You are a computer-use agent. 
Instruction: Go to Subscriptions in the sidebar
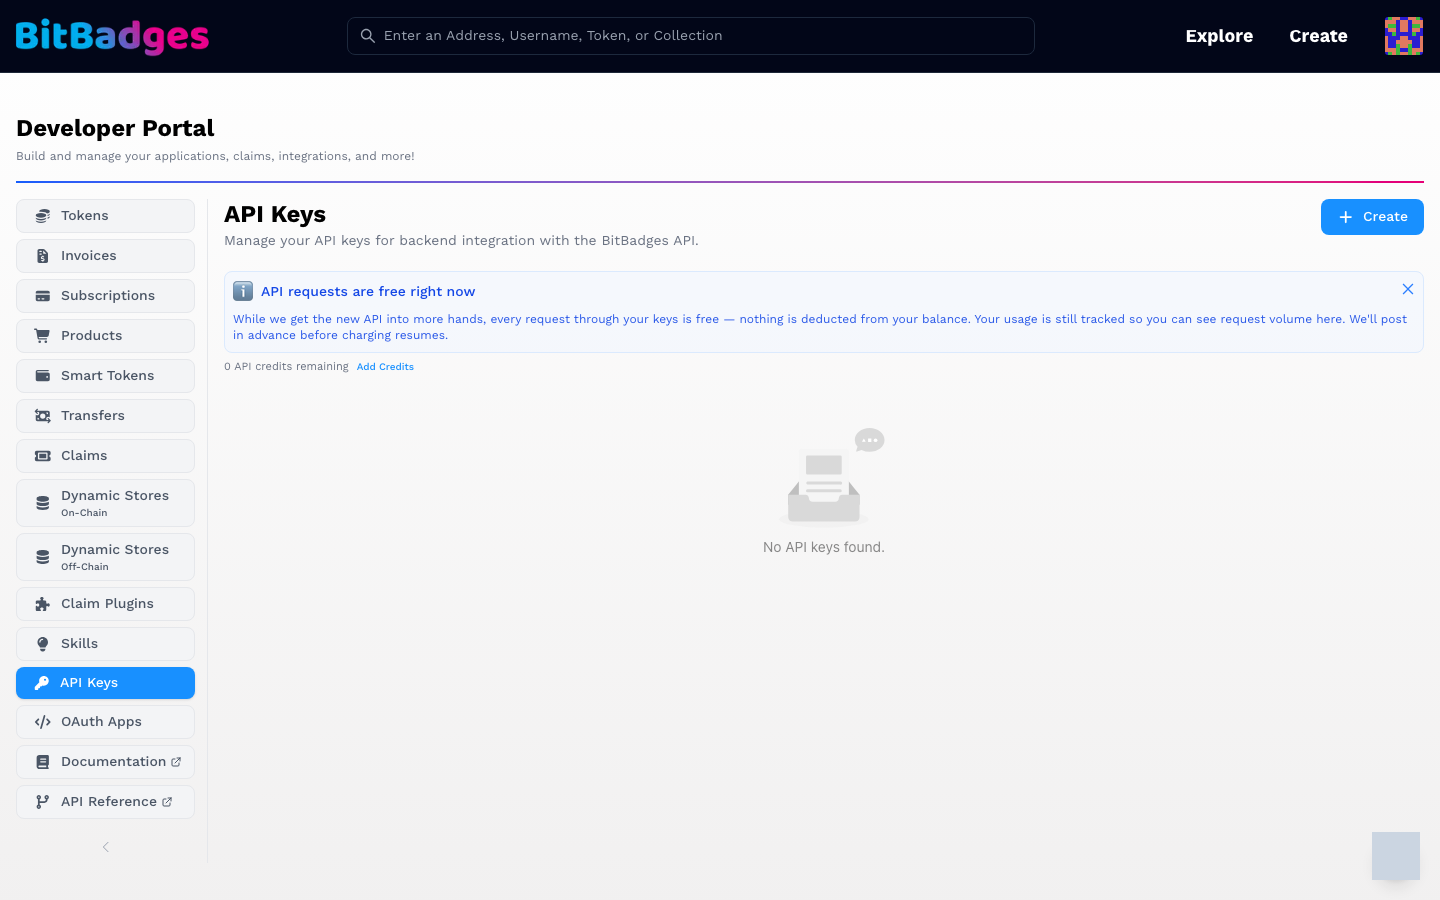(x=105, y=296)
